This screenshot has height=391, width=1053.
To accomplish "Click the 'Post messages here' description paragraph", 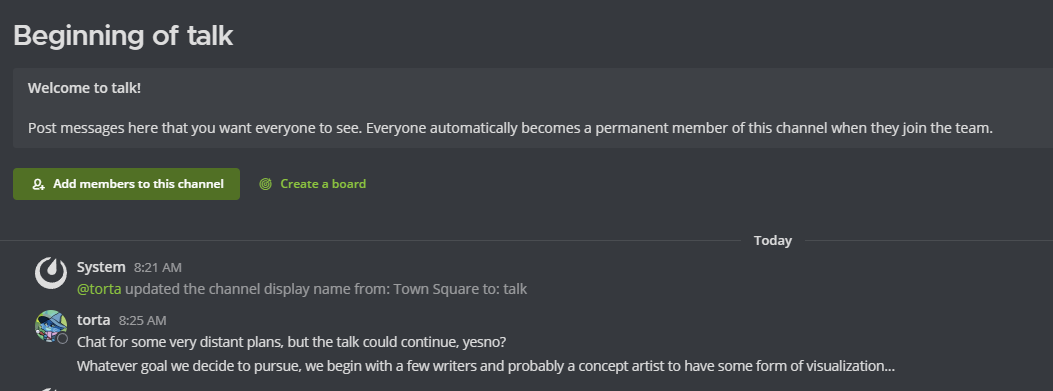I will coord(510,128).
